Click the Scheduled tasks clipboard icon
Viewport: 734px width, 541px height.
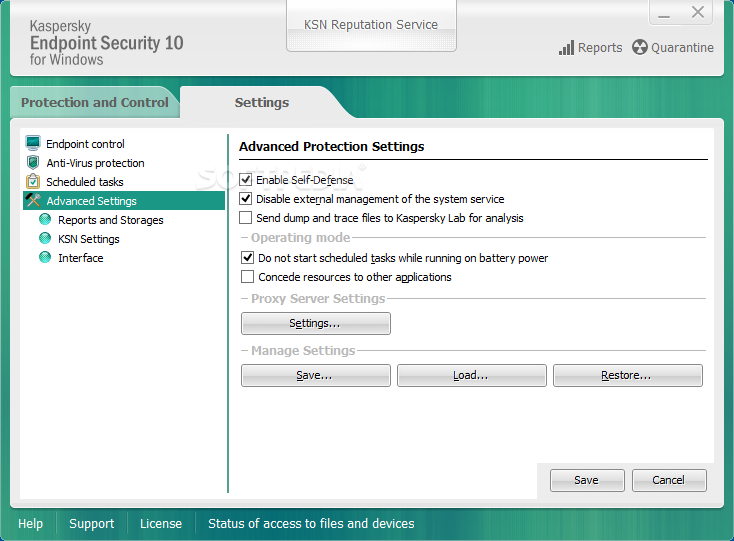(x=33, y=181)
